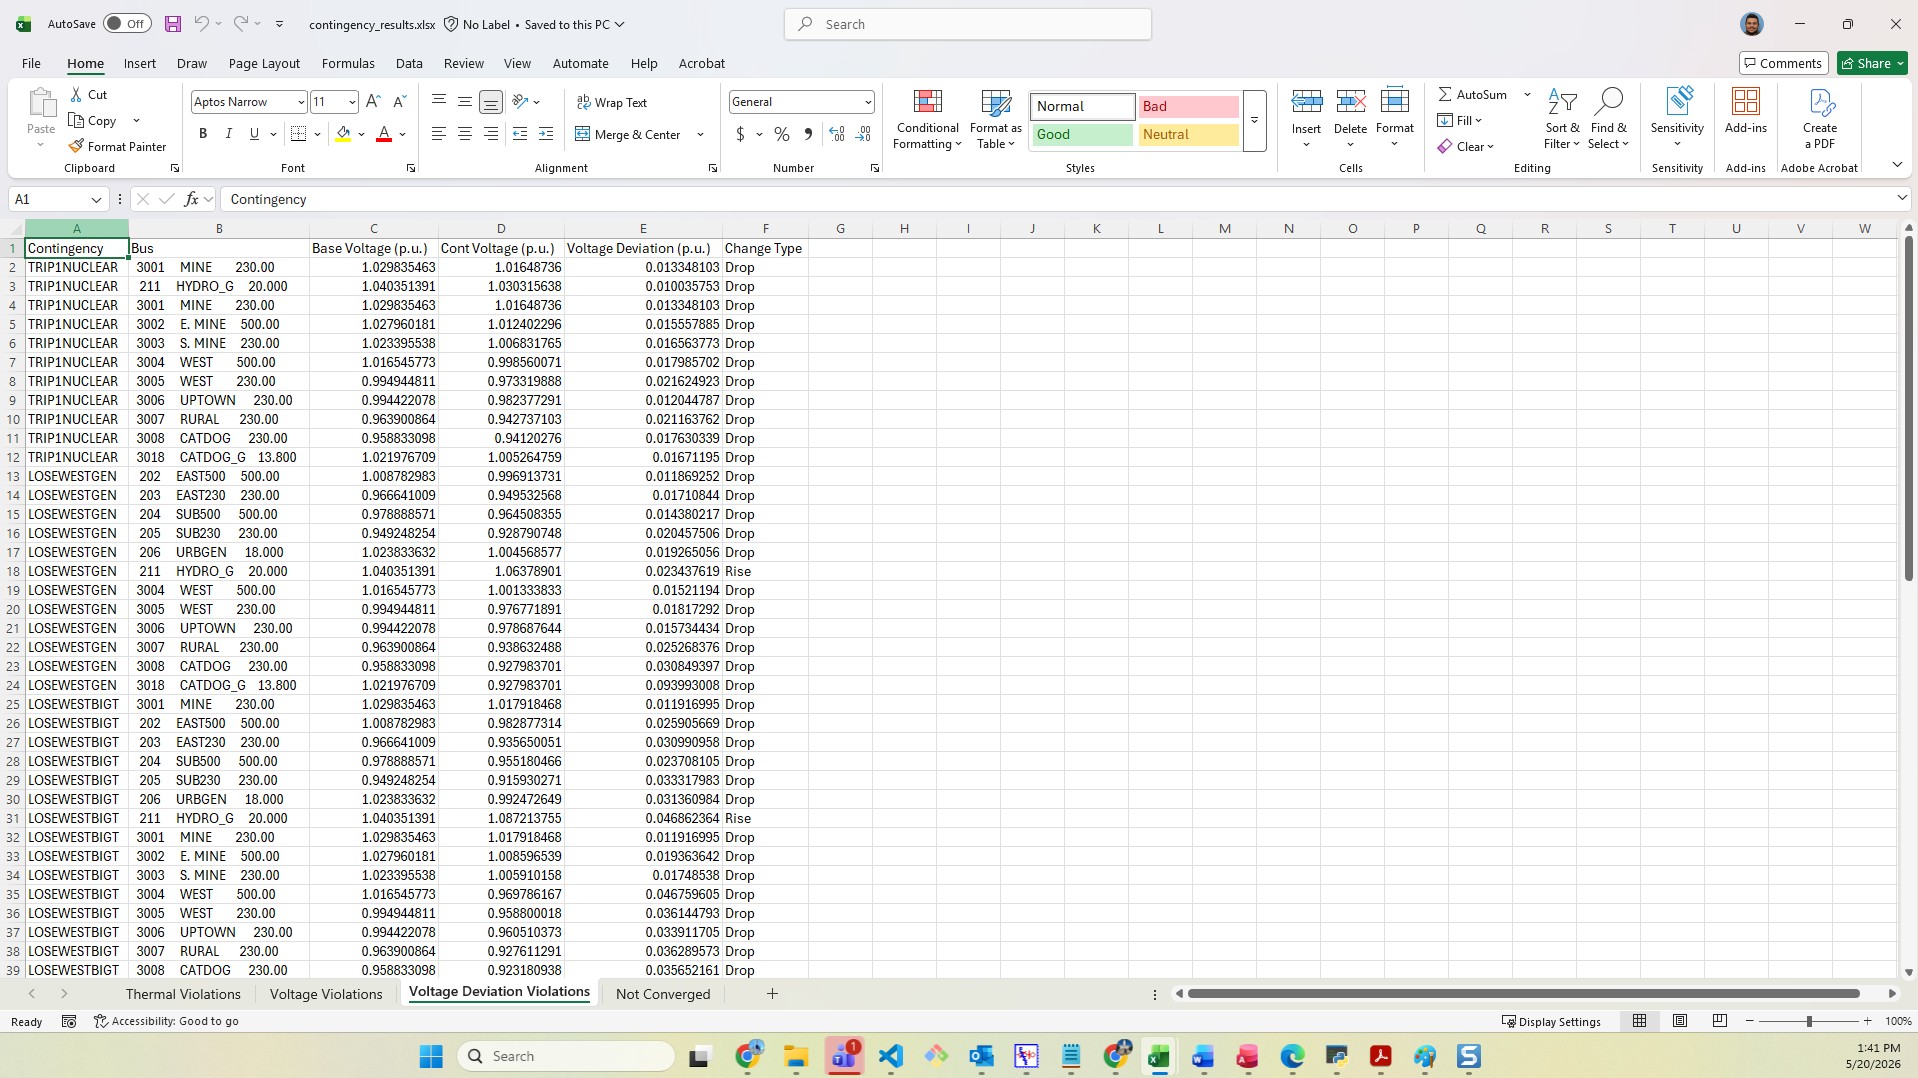Switch to Thermal Violations sheet
1918x1078 pixels.
[183, 994]
